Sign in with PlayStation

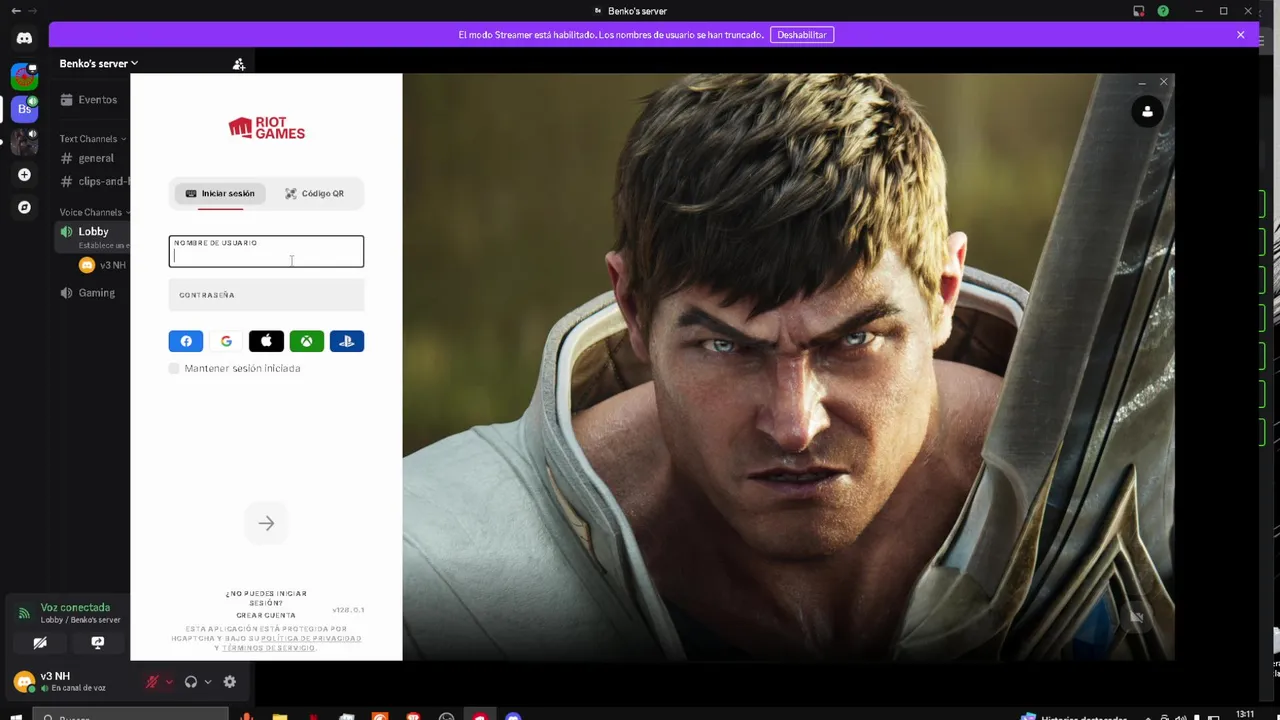point(347,341)
